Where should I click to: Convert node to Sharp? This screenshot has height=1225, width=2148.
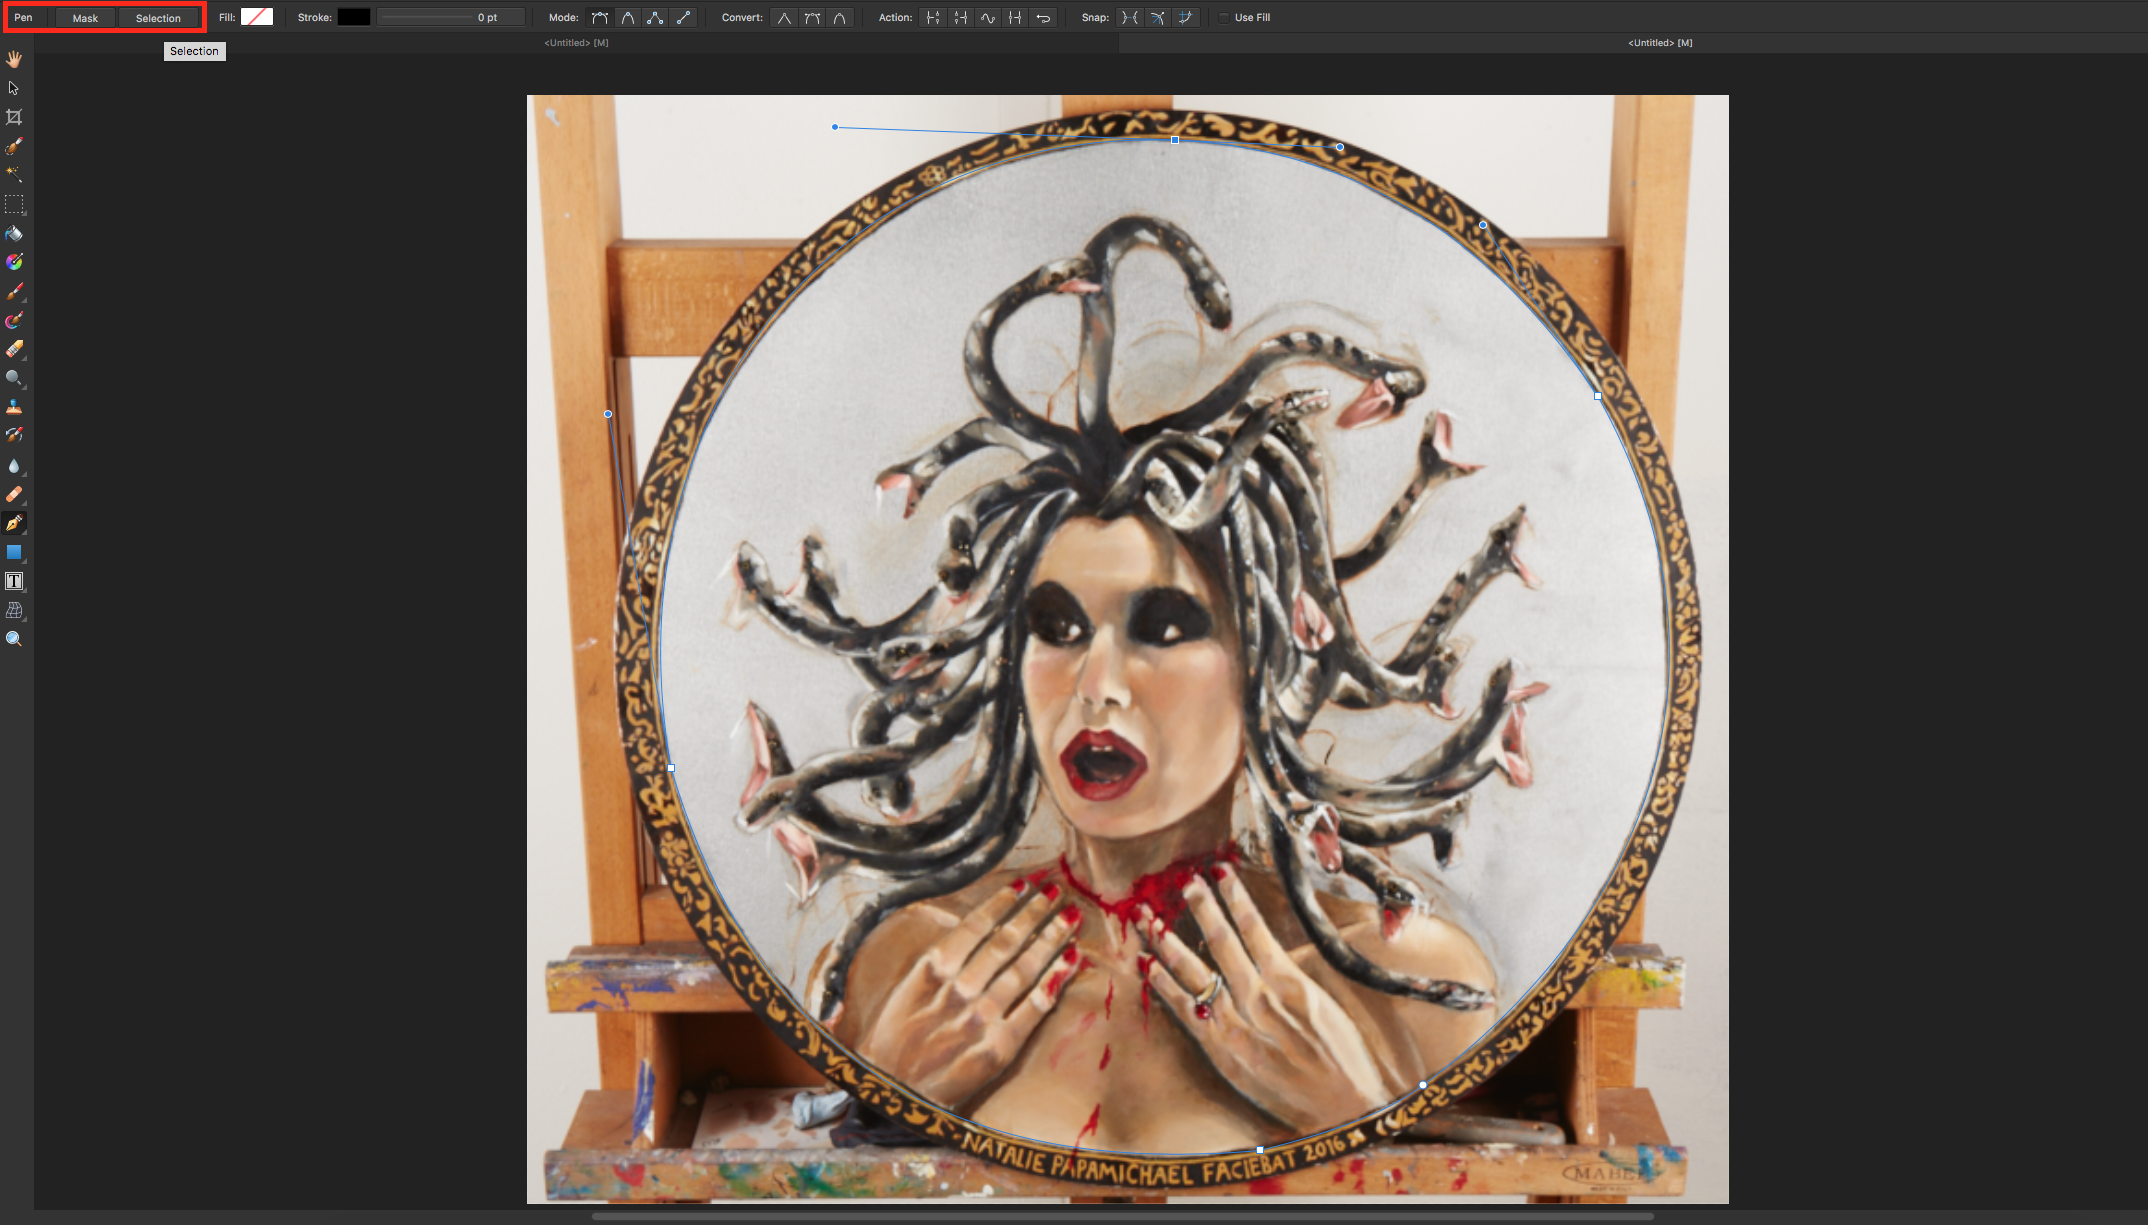pyautogui.click(x=784, y=18)
